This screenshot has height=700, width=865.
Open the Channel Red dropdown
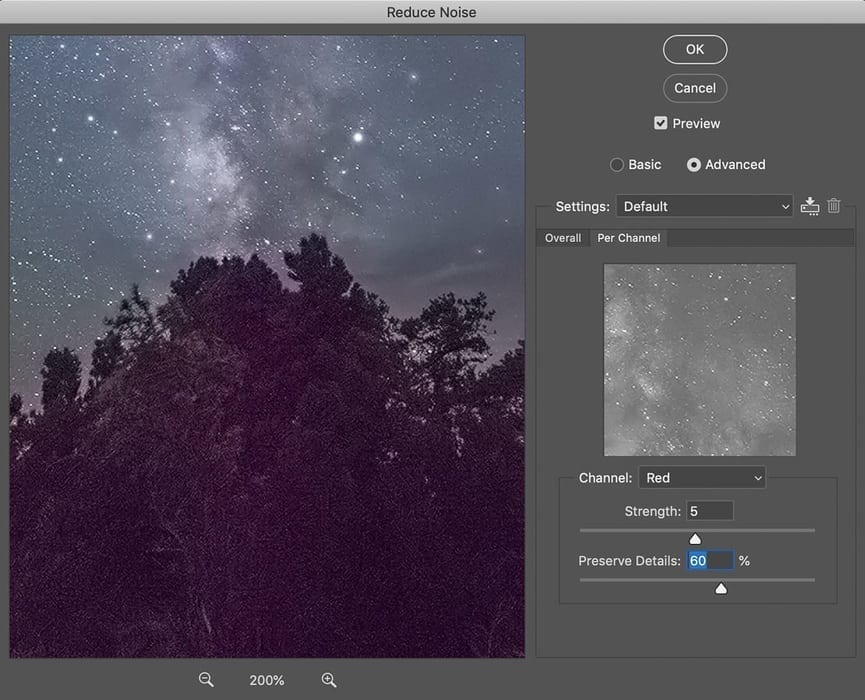[702, 478]
